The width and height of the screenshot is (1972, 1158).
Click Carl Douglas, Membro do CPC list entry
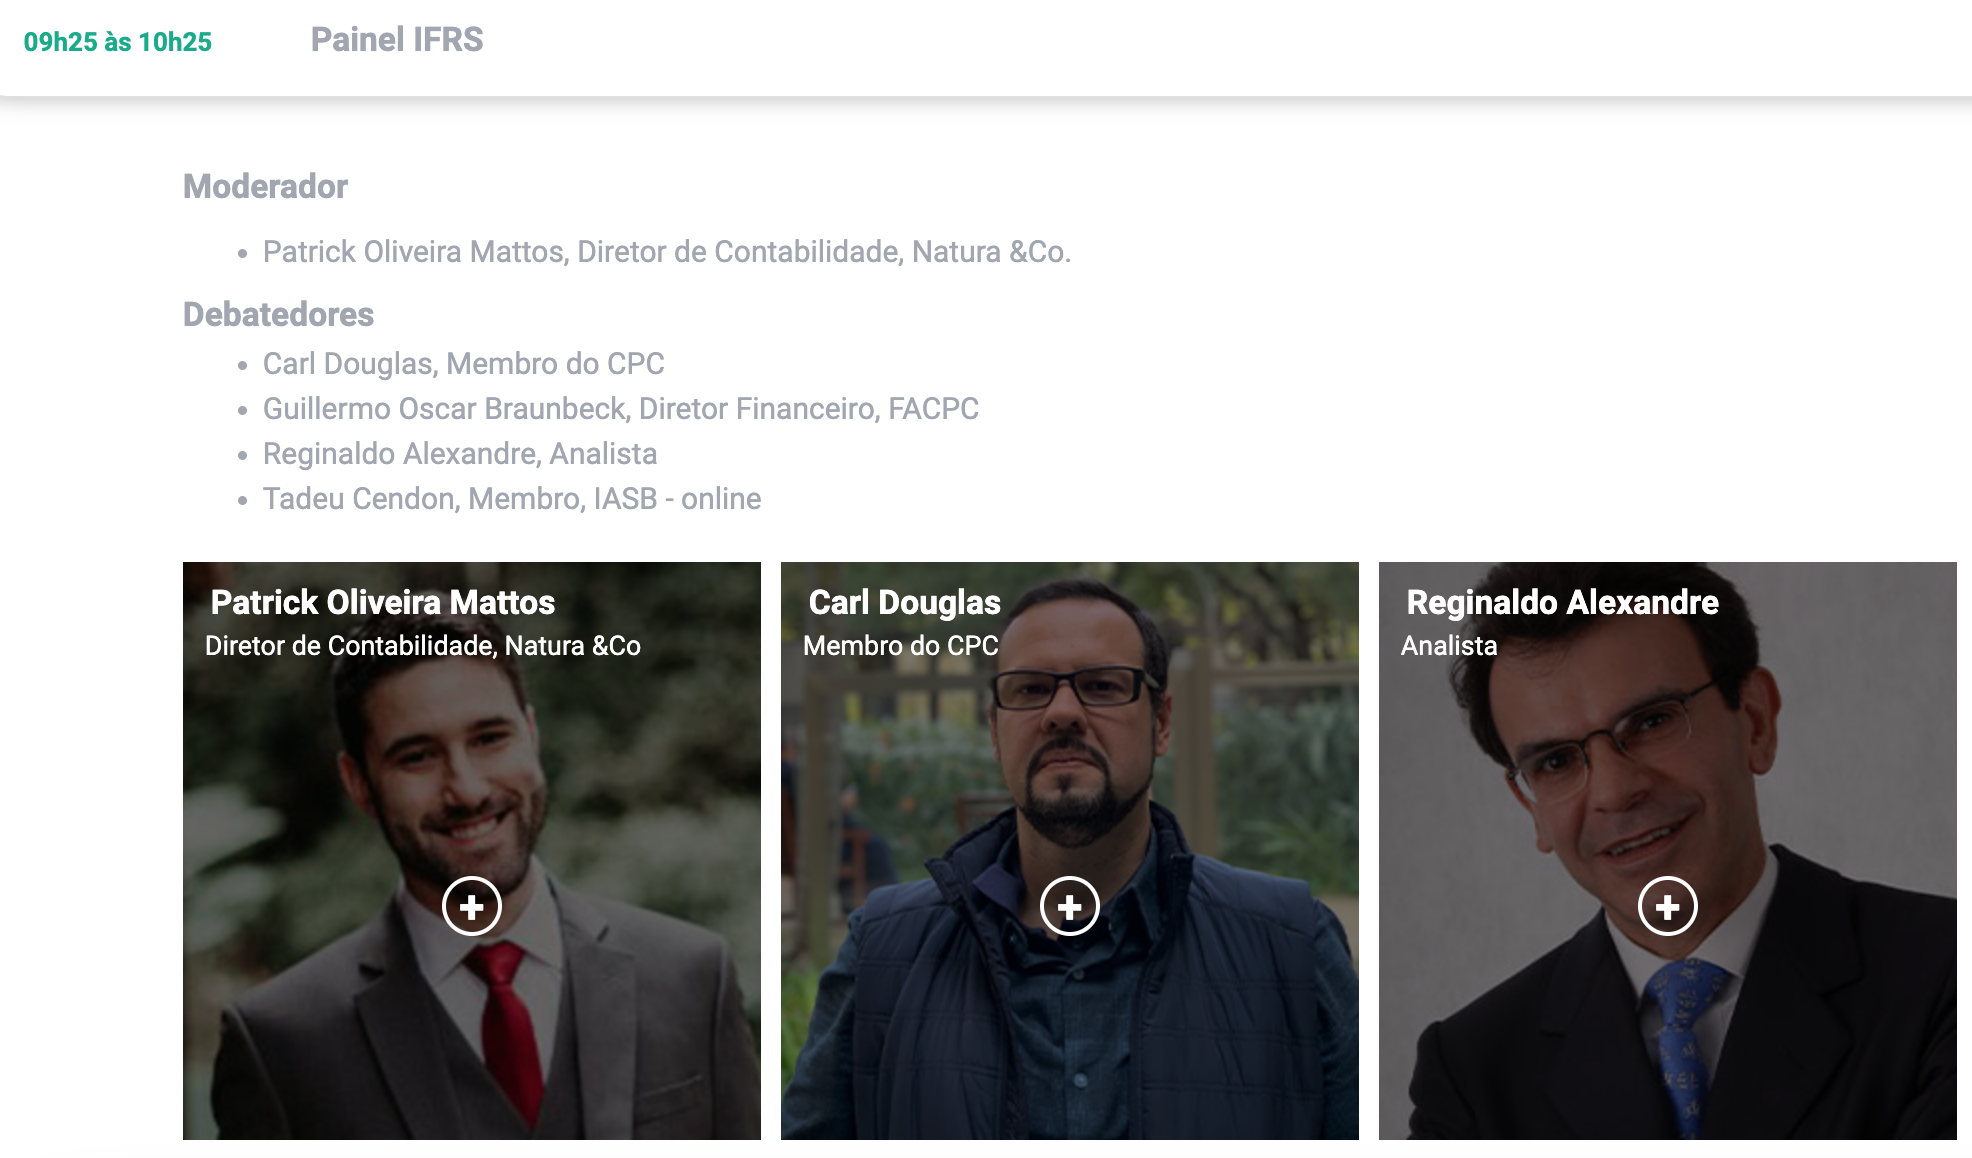(464, 364)
